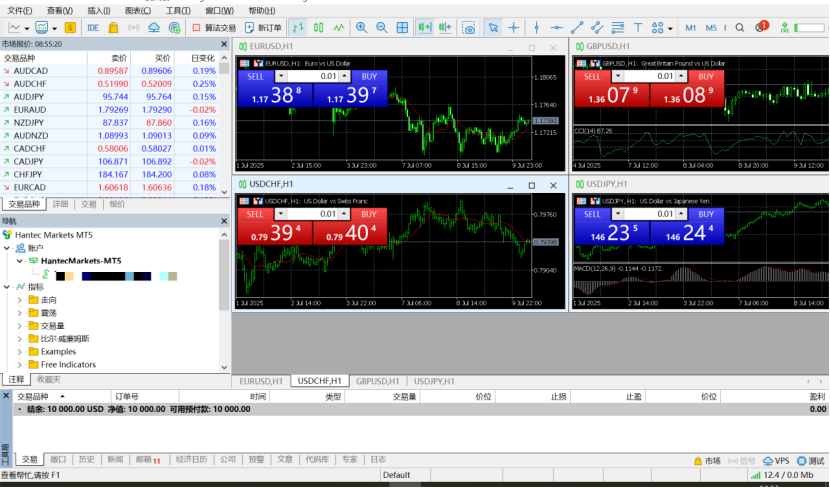
Task: Open volume dropdown on USDCHF chart
Action: point(281,214)
